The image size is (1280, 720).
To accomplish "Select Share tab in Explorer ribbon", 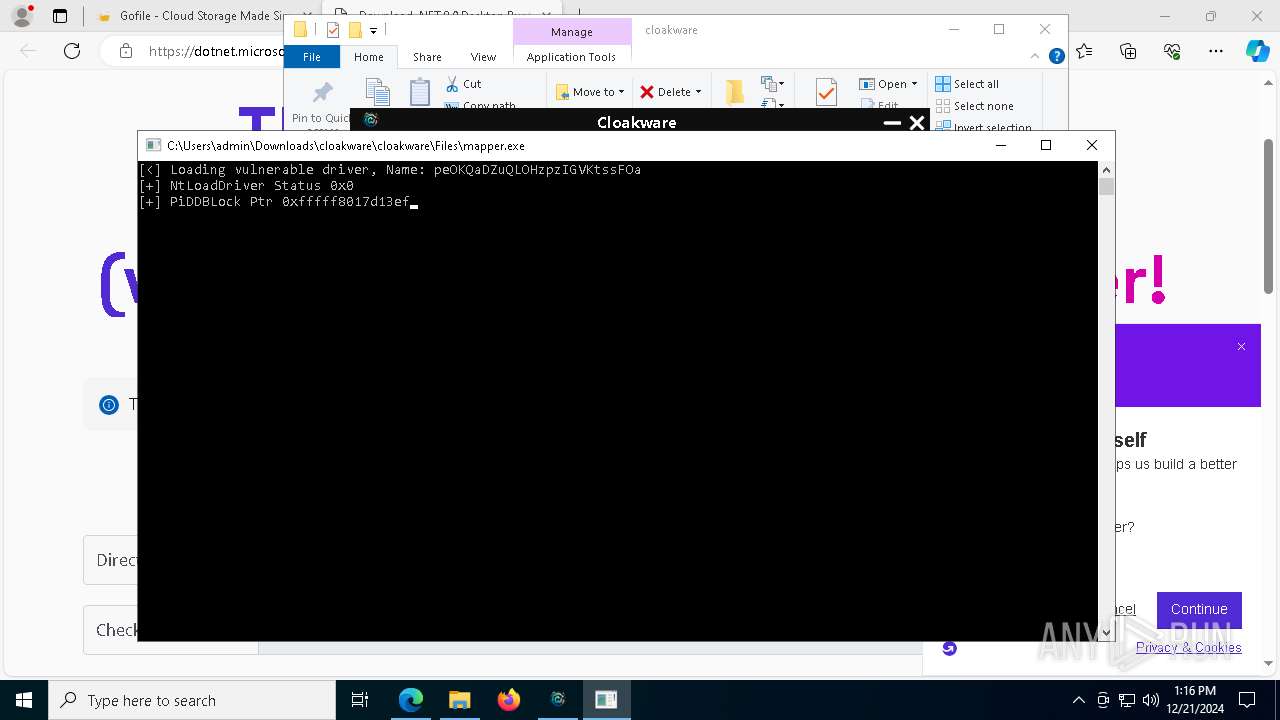I will (427, 57).
